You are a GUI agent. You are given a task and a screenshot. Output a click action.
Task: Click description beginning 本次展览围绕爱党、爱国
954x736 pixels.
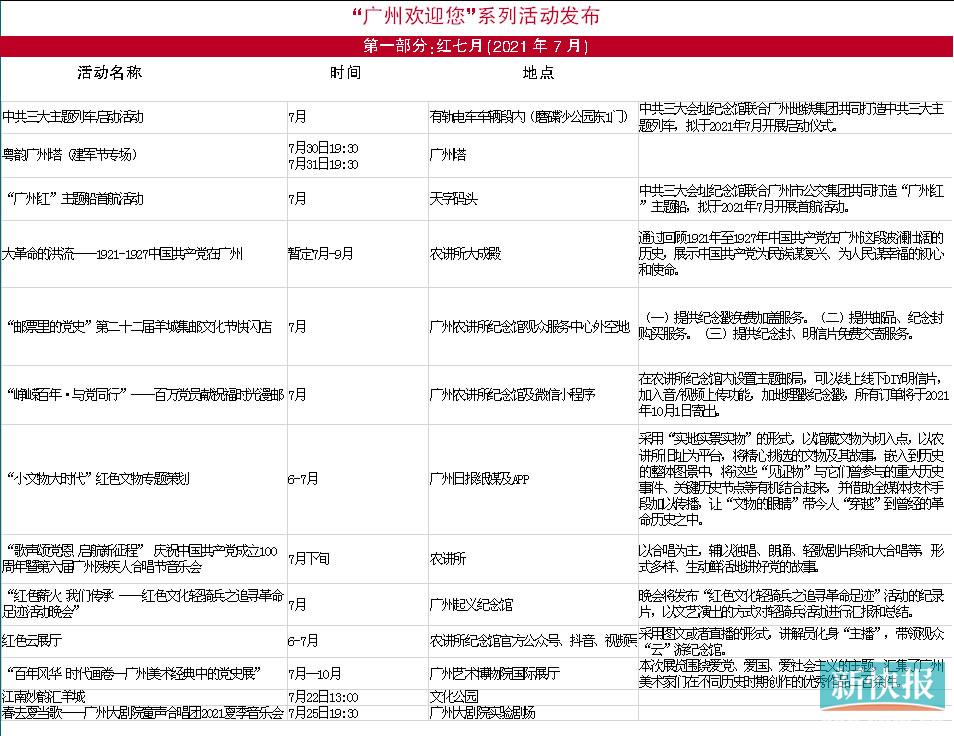pyautogui.click(x=792, y=674)
